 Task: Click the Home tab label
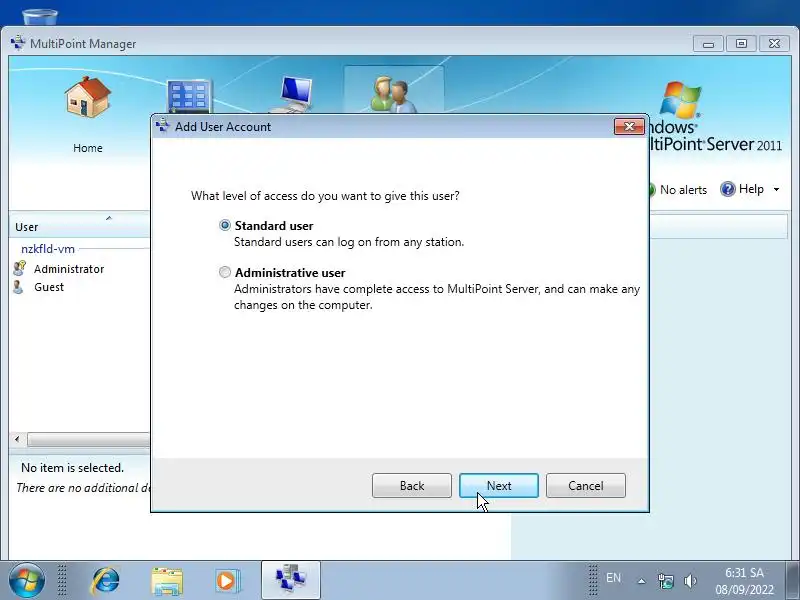88,148
